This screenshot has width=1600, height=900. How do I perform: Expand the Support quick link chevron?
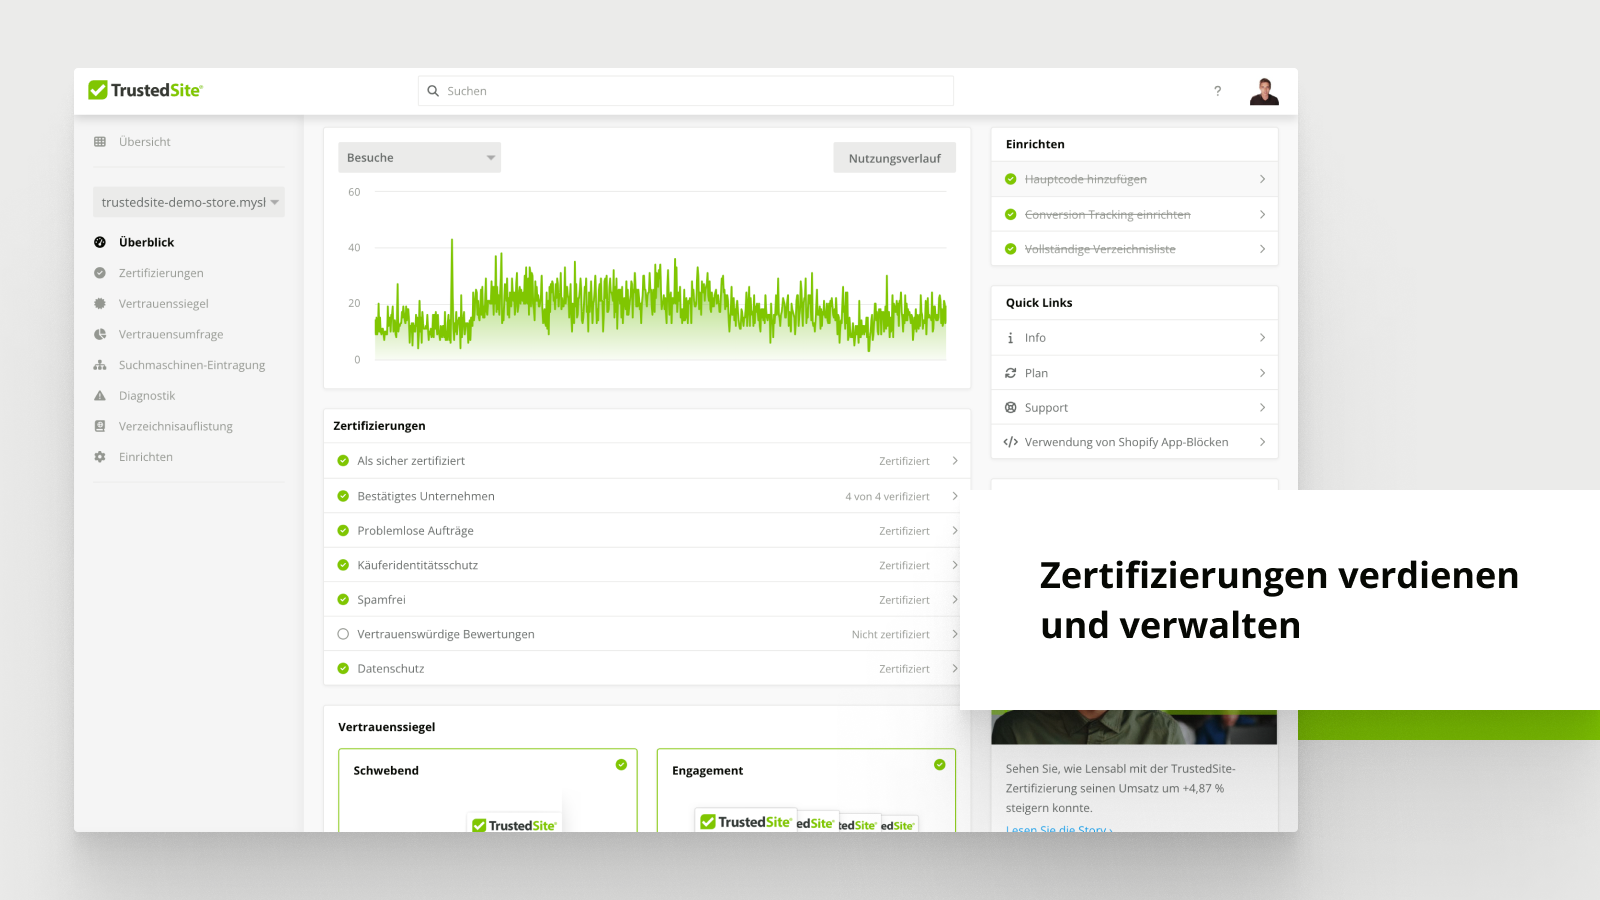(x=1262, y=408)
